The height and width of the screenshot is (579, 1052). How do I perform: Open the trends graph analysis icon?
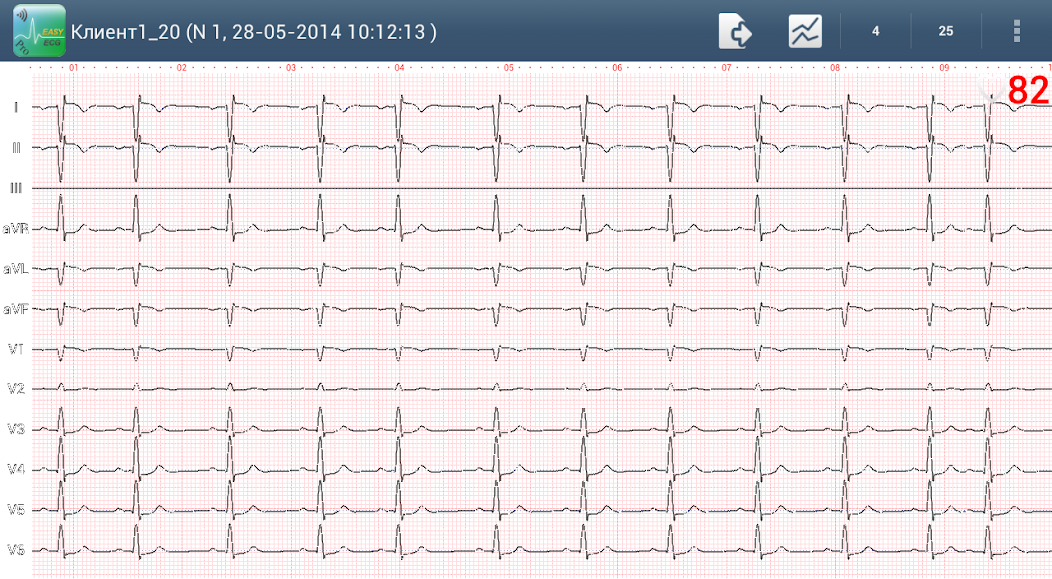coord(805,30)
